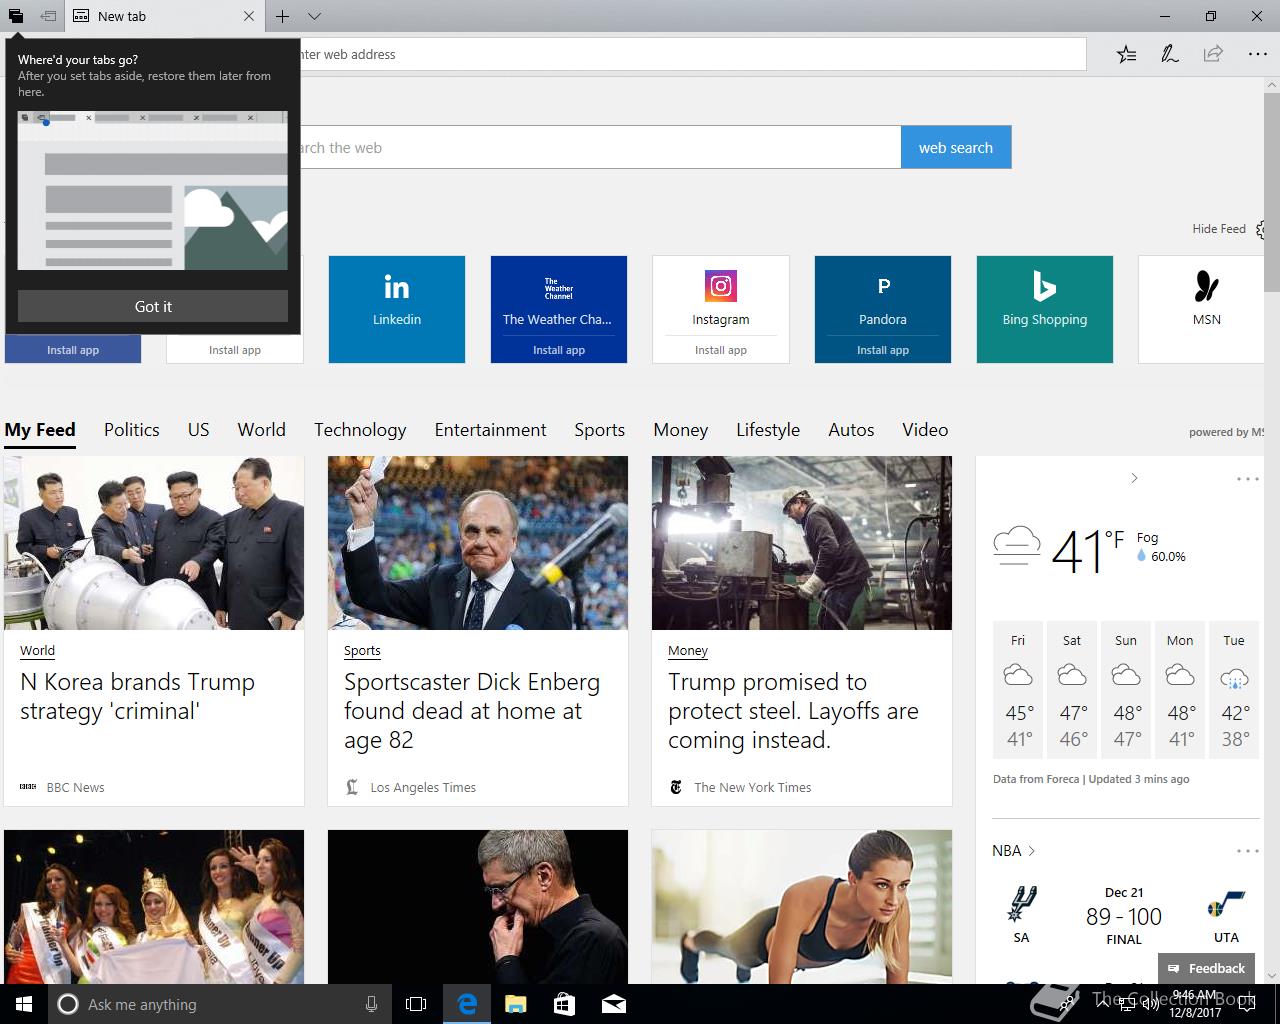Image resolution: width=1280 pixels, height=1024 pixels.
Task: Expand weather location chevron
Action: 1134,478
